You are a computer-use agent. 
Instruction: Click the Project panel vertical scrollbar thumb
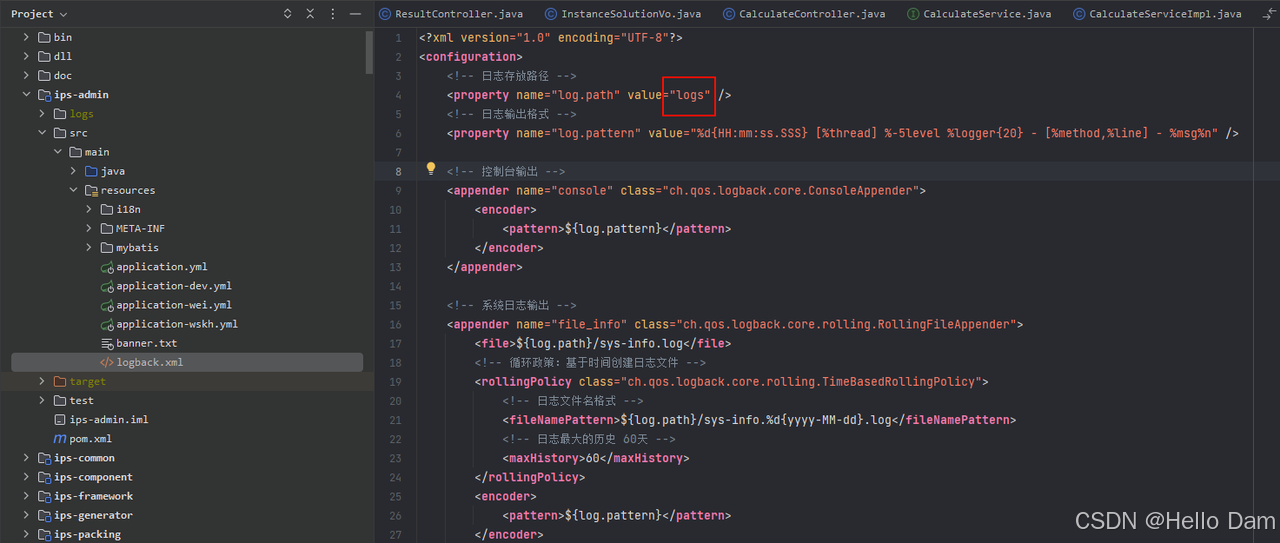click(370, 52)
